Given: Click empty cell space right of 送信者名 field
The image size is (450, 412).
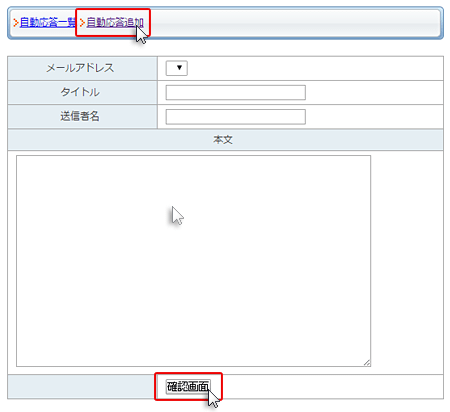Looking at the screenshot, I should pyautogui.click(x=374, y=117).
